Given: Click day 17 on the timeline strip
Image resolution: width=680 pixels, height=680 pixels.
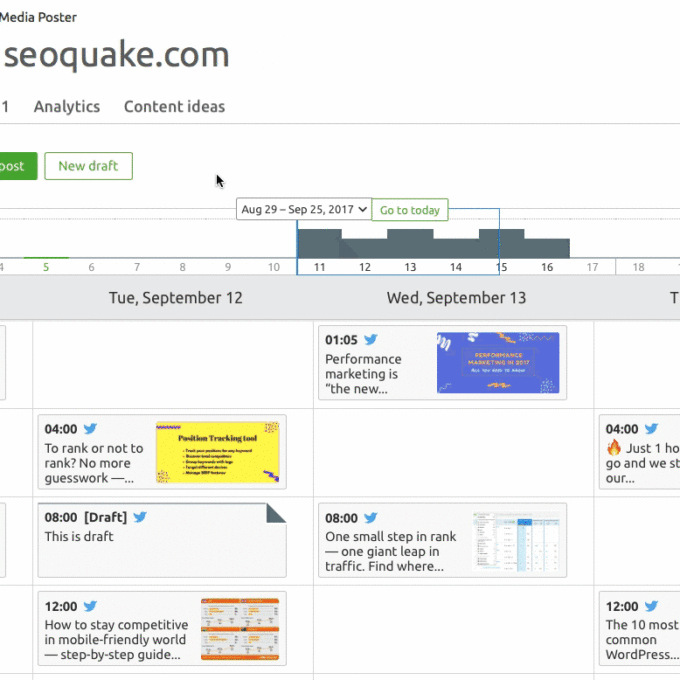Looking at the screenshot, I should [x=592, y=267].
